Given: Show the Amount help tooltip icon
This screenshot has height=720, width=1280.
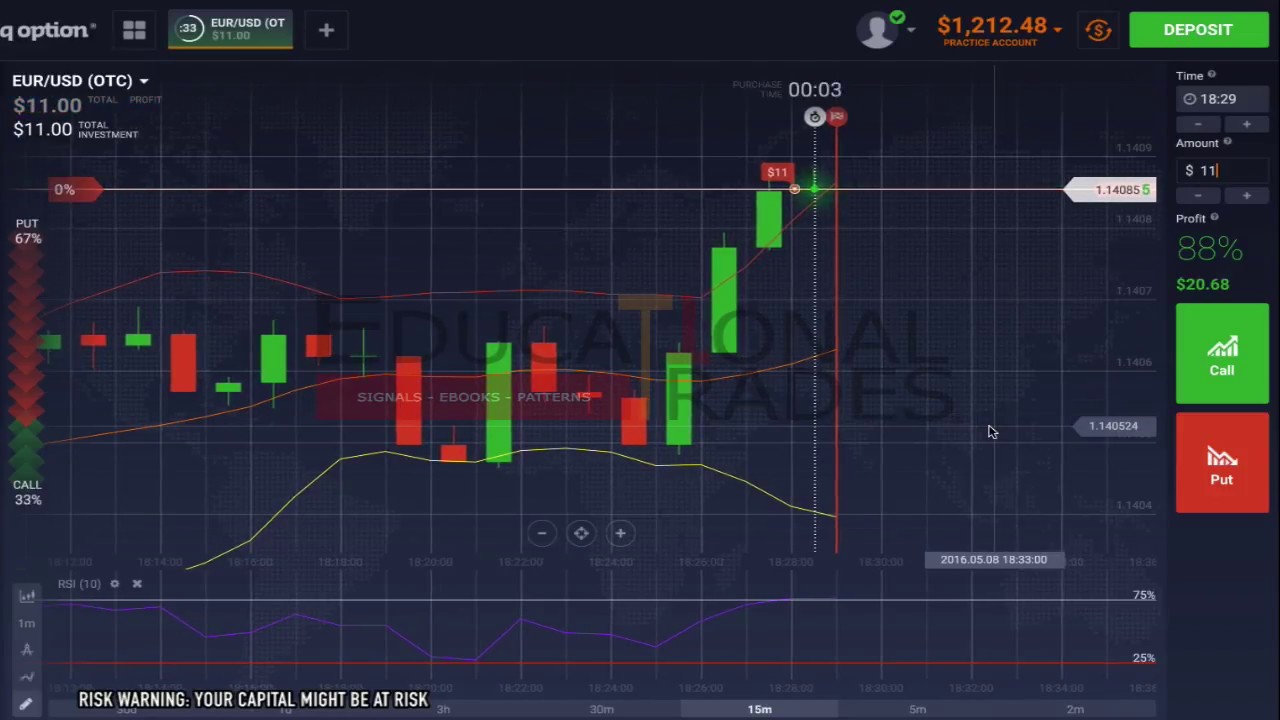Looking at the screenshot, I should (1227, 142).
